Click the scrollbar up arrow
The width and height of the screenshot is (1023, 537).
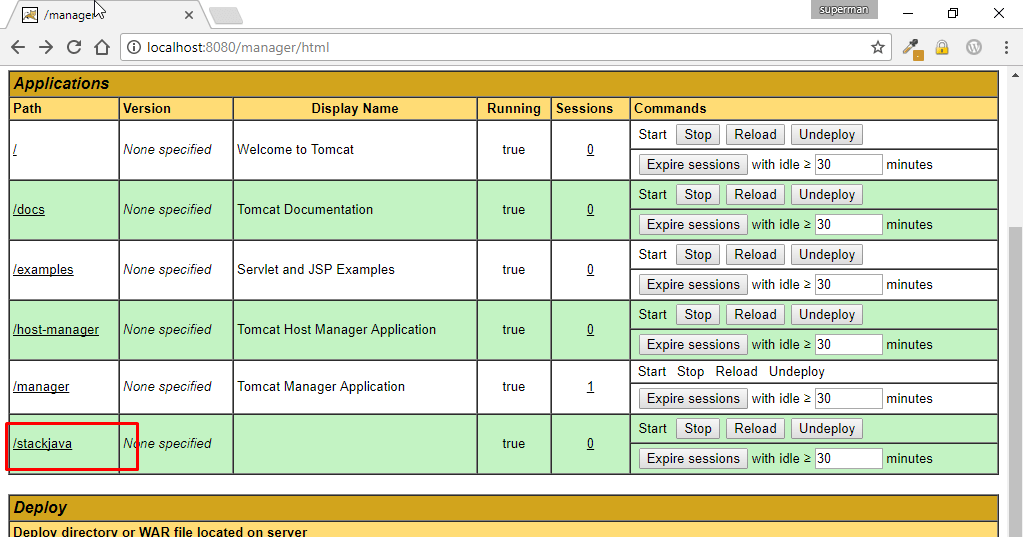(1015, 74)
